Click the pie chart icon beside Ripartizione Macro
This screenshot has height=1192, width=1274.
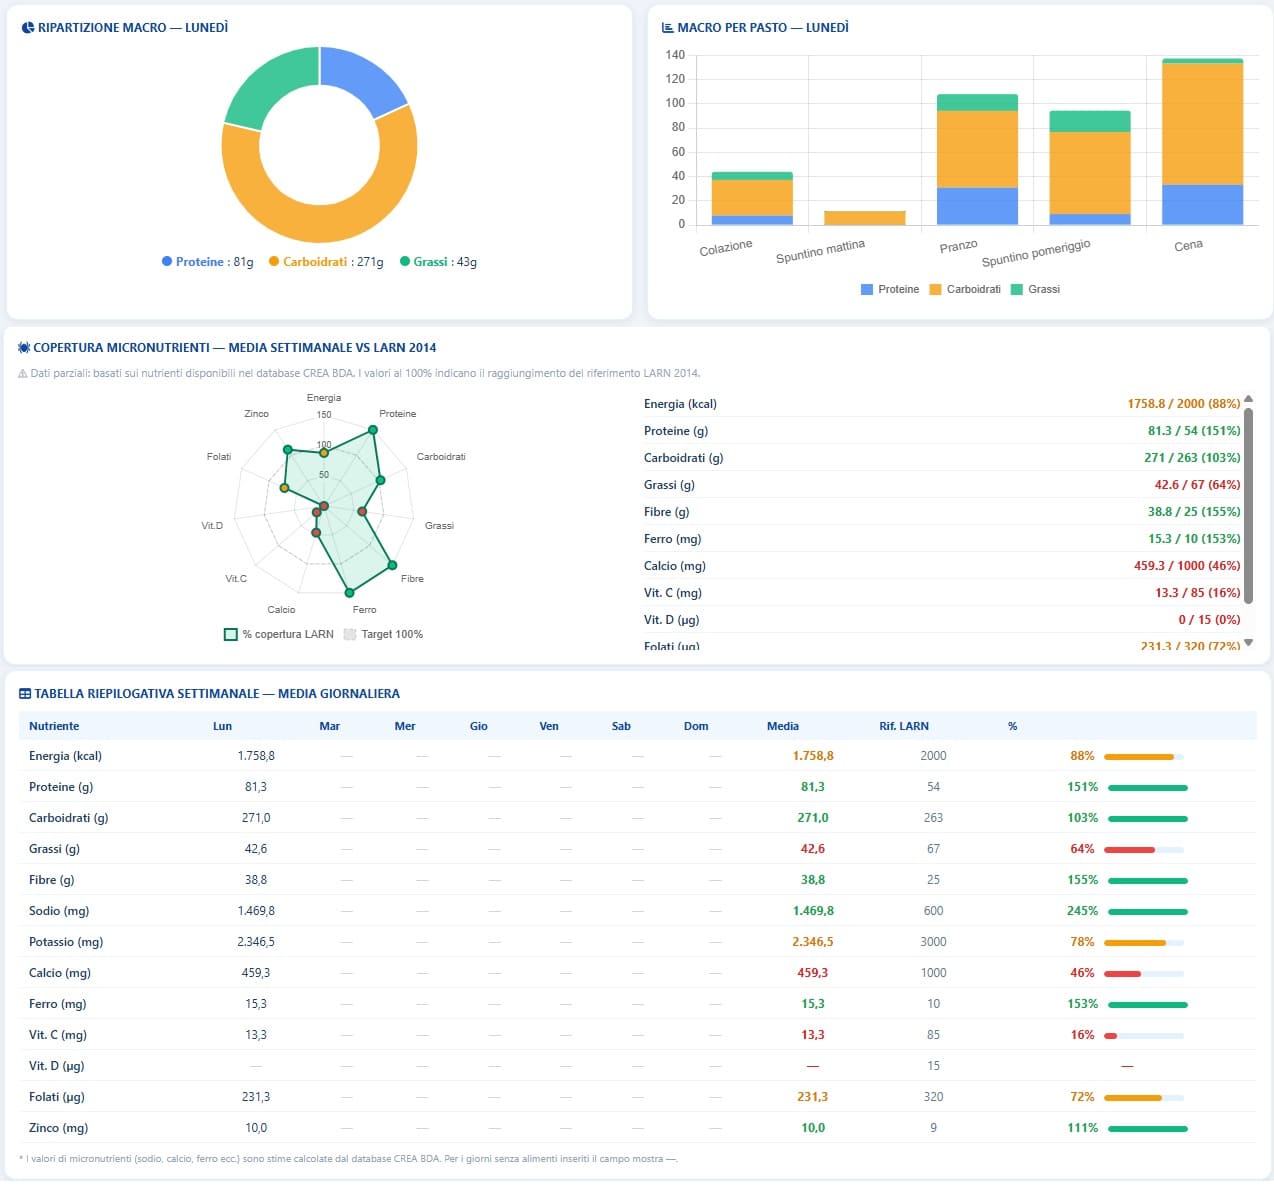(28, 28)
